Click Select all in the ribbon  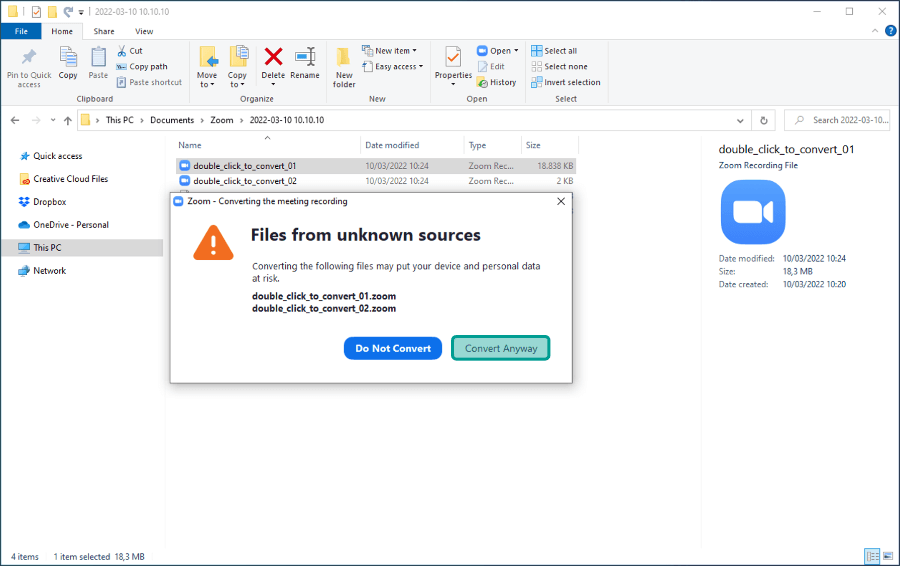[x=554, y=51]
